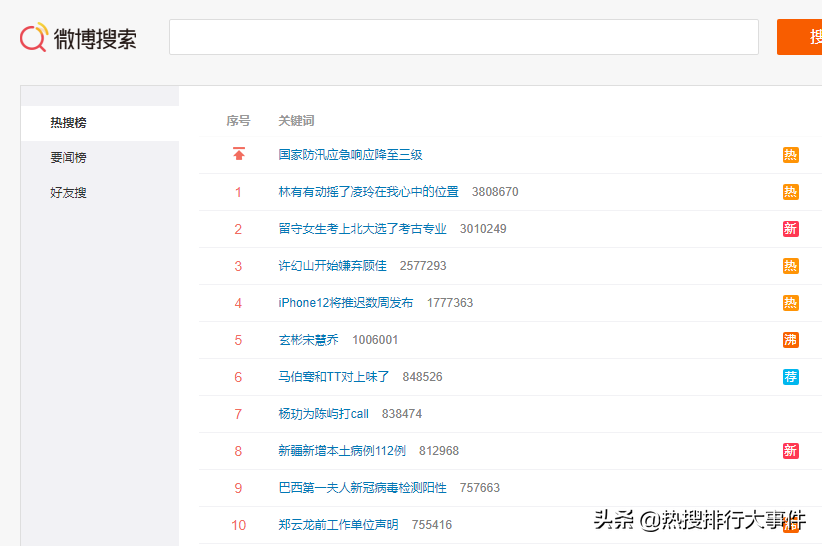Click the search count 3010249
Screen dimensions: 822x546
483,229
